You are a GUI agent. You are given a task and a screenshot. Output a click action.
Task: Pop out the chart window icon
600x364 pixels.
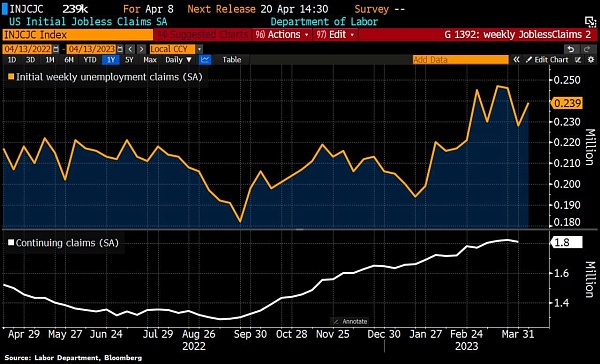[x=590, y=21]
